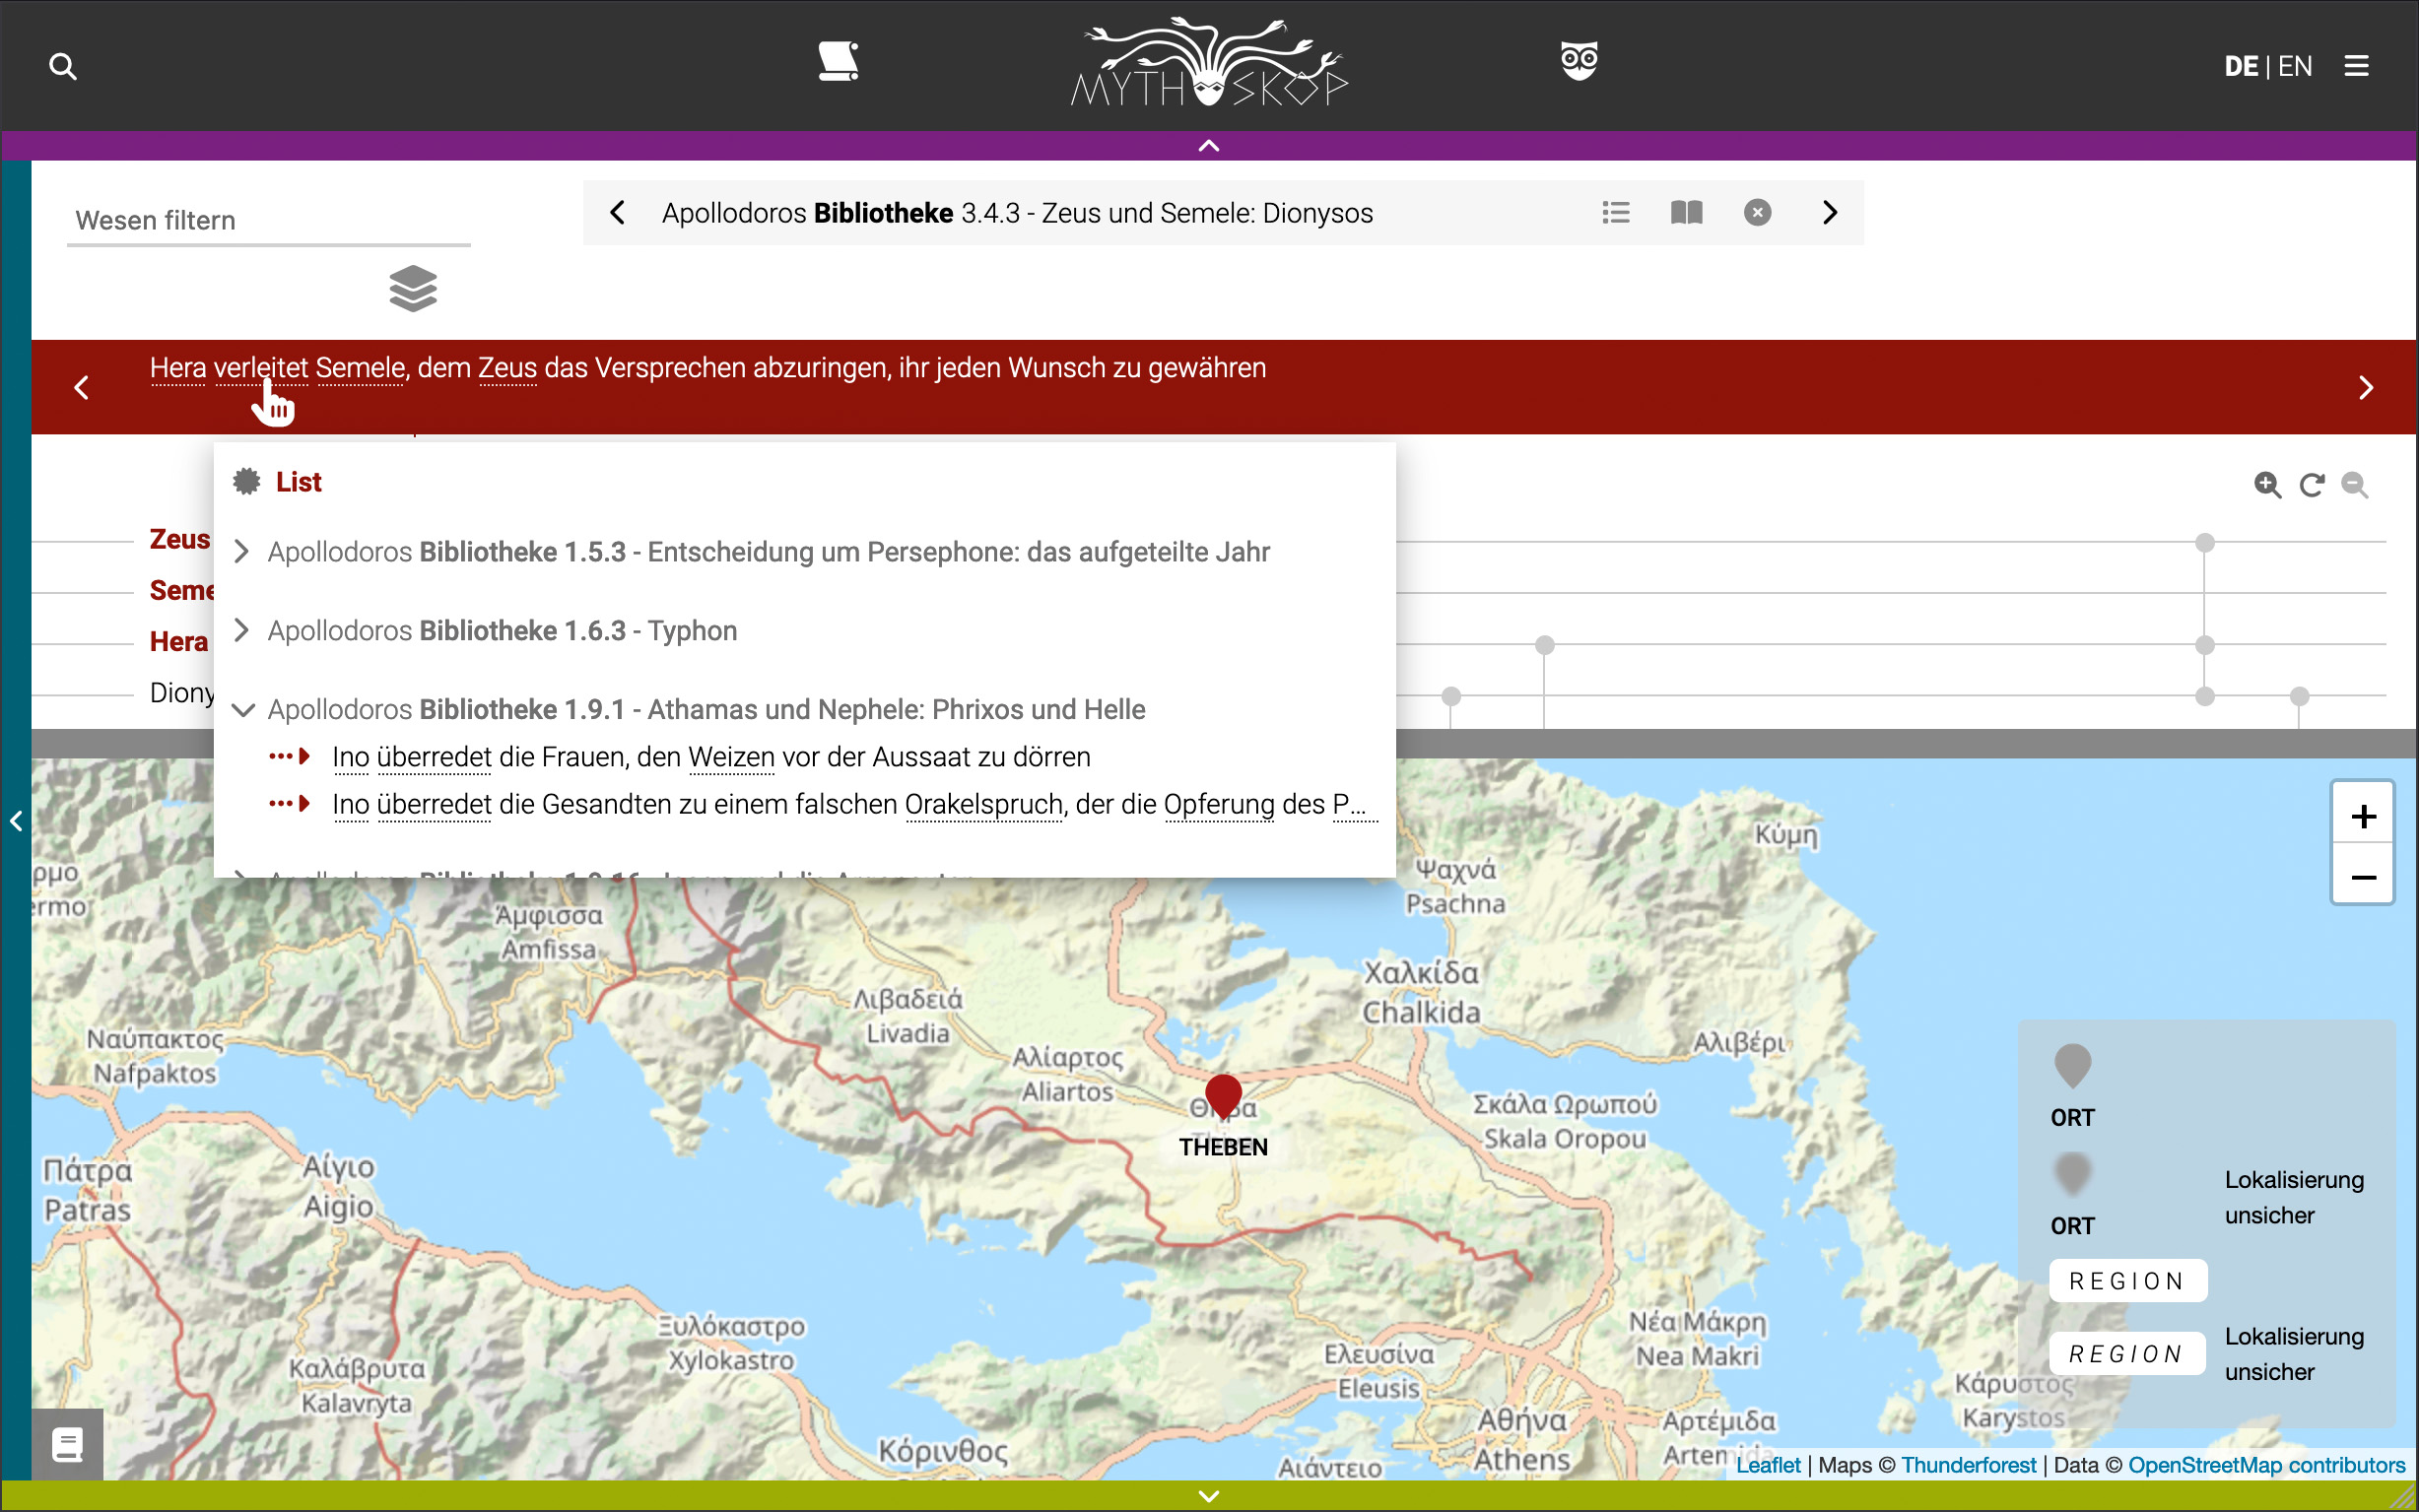Expand Bibliotheke 1.6.3 Typhon entry
This screenshot has height=1512, width=2419.
486,631
